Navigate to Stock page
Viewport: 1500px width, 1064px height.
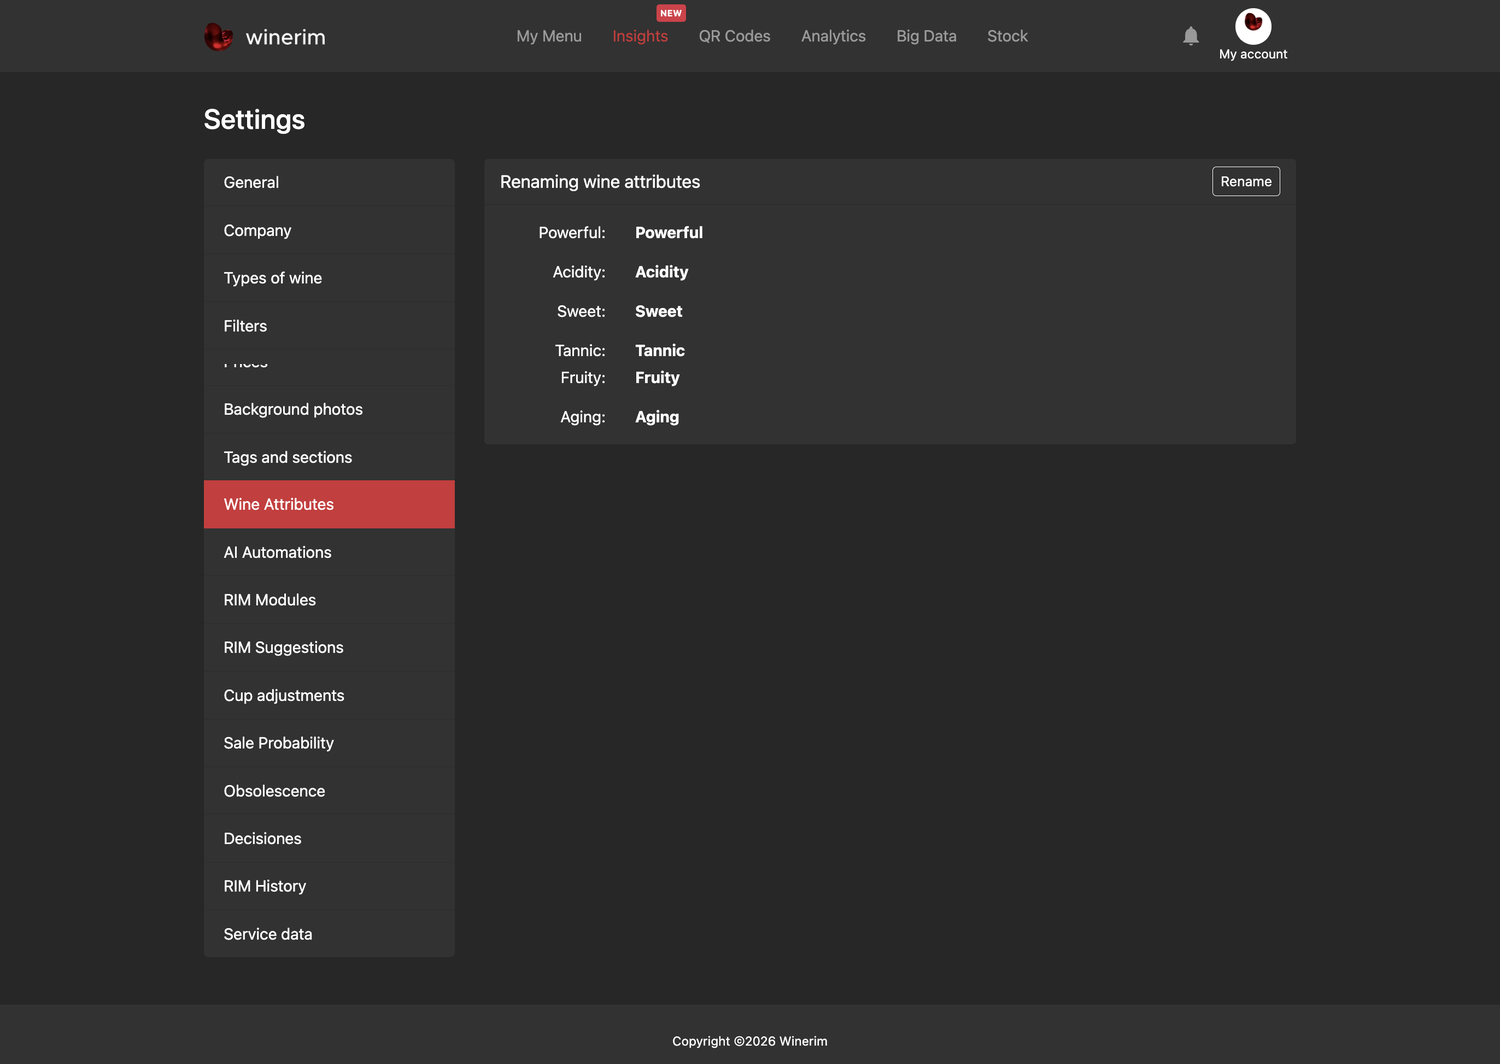point(1007,36)
